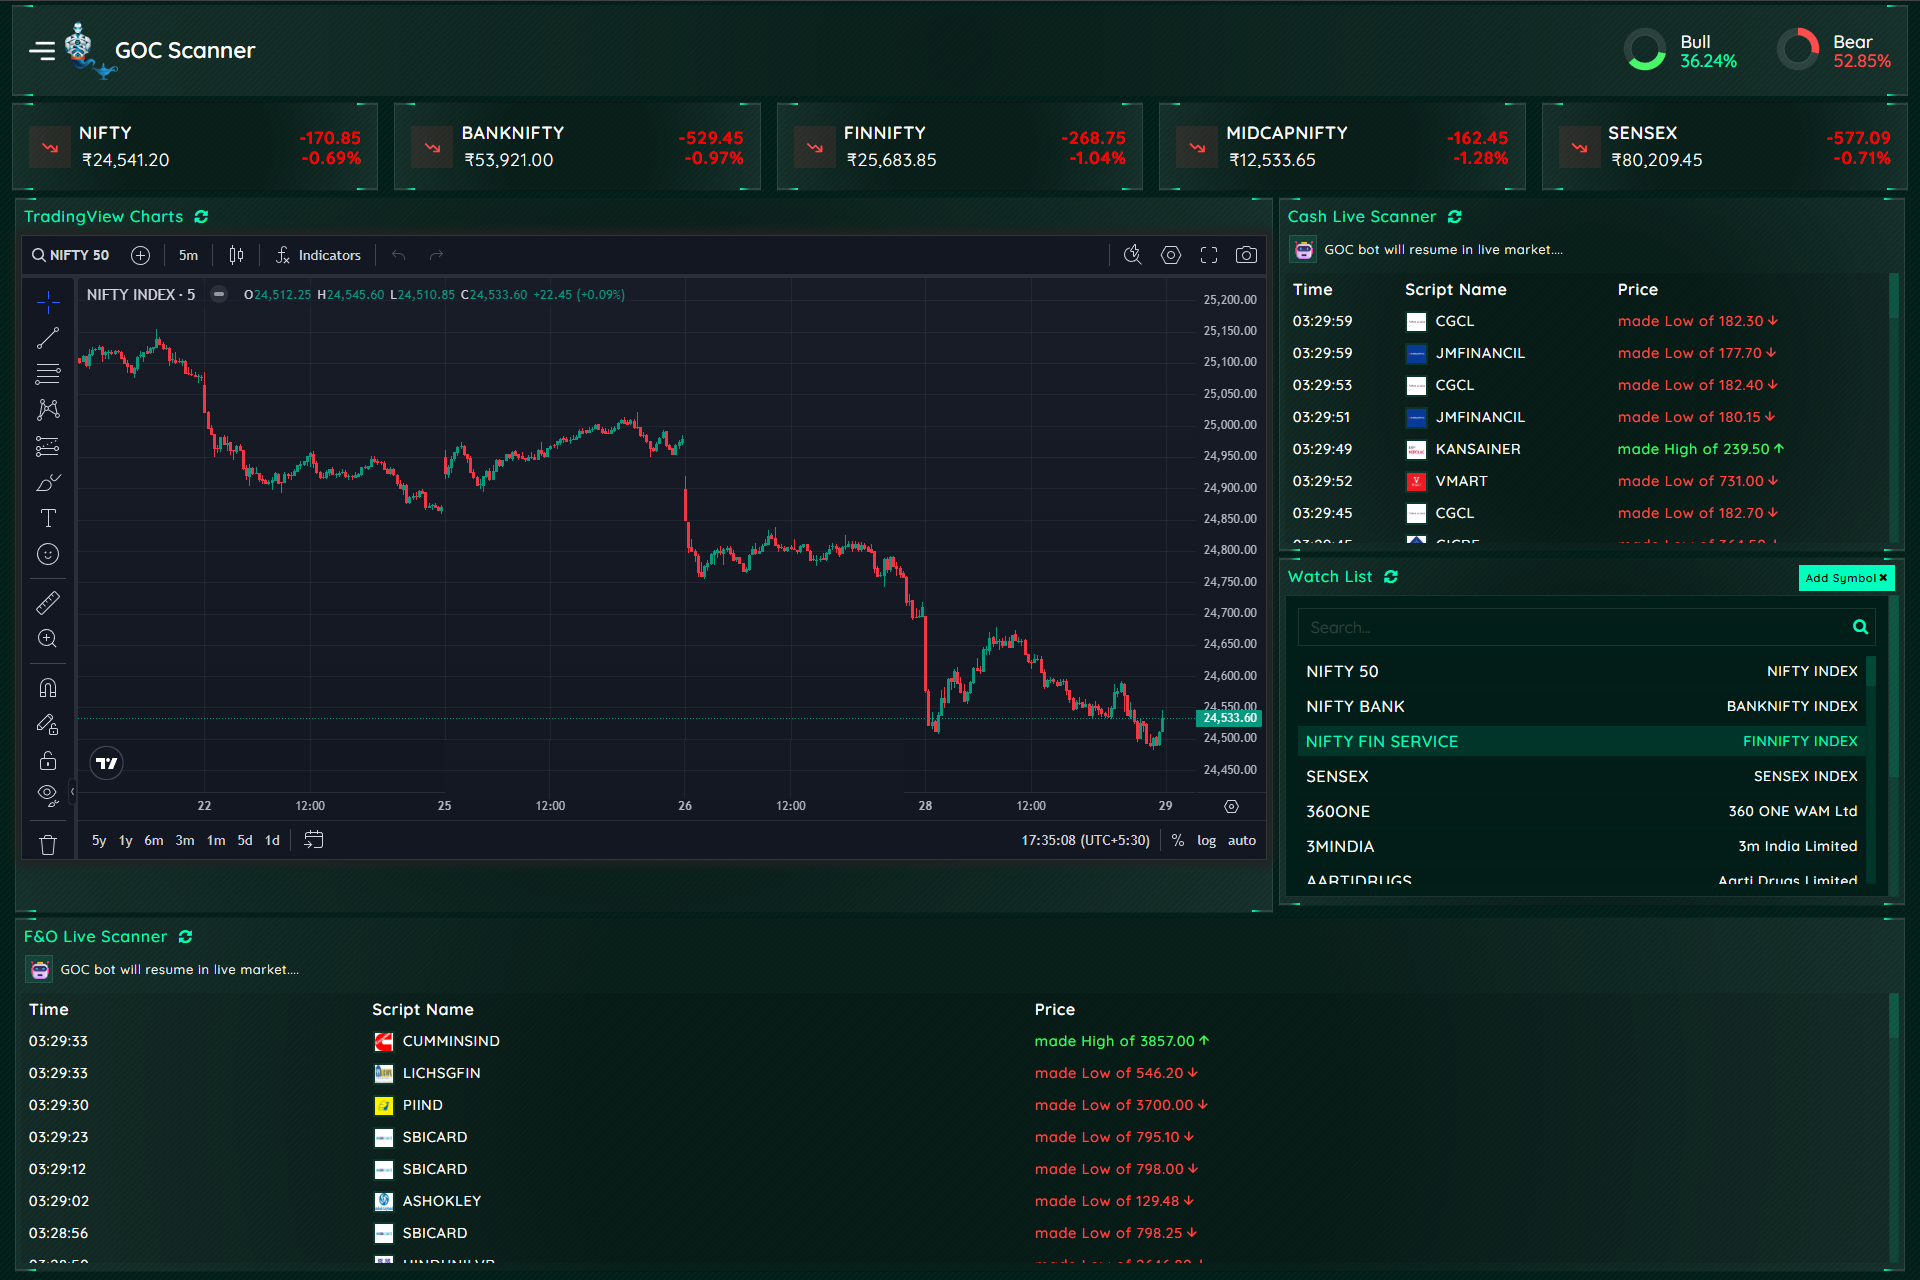Activate the zoom in tool
Screen dimensions: 1920x1280
tap(48, 639)
